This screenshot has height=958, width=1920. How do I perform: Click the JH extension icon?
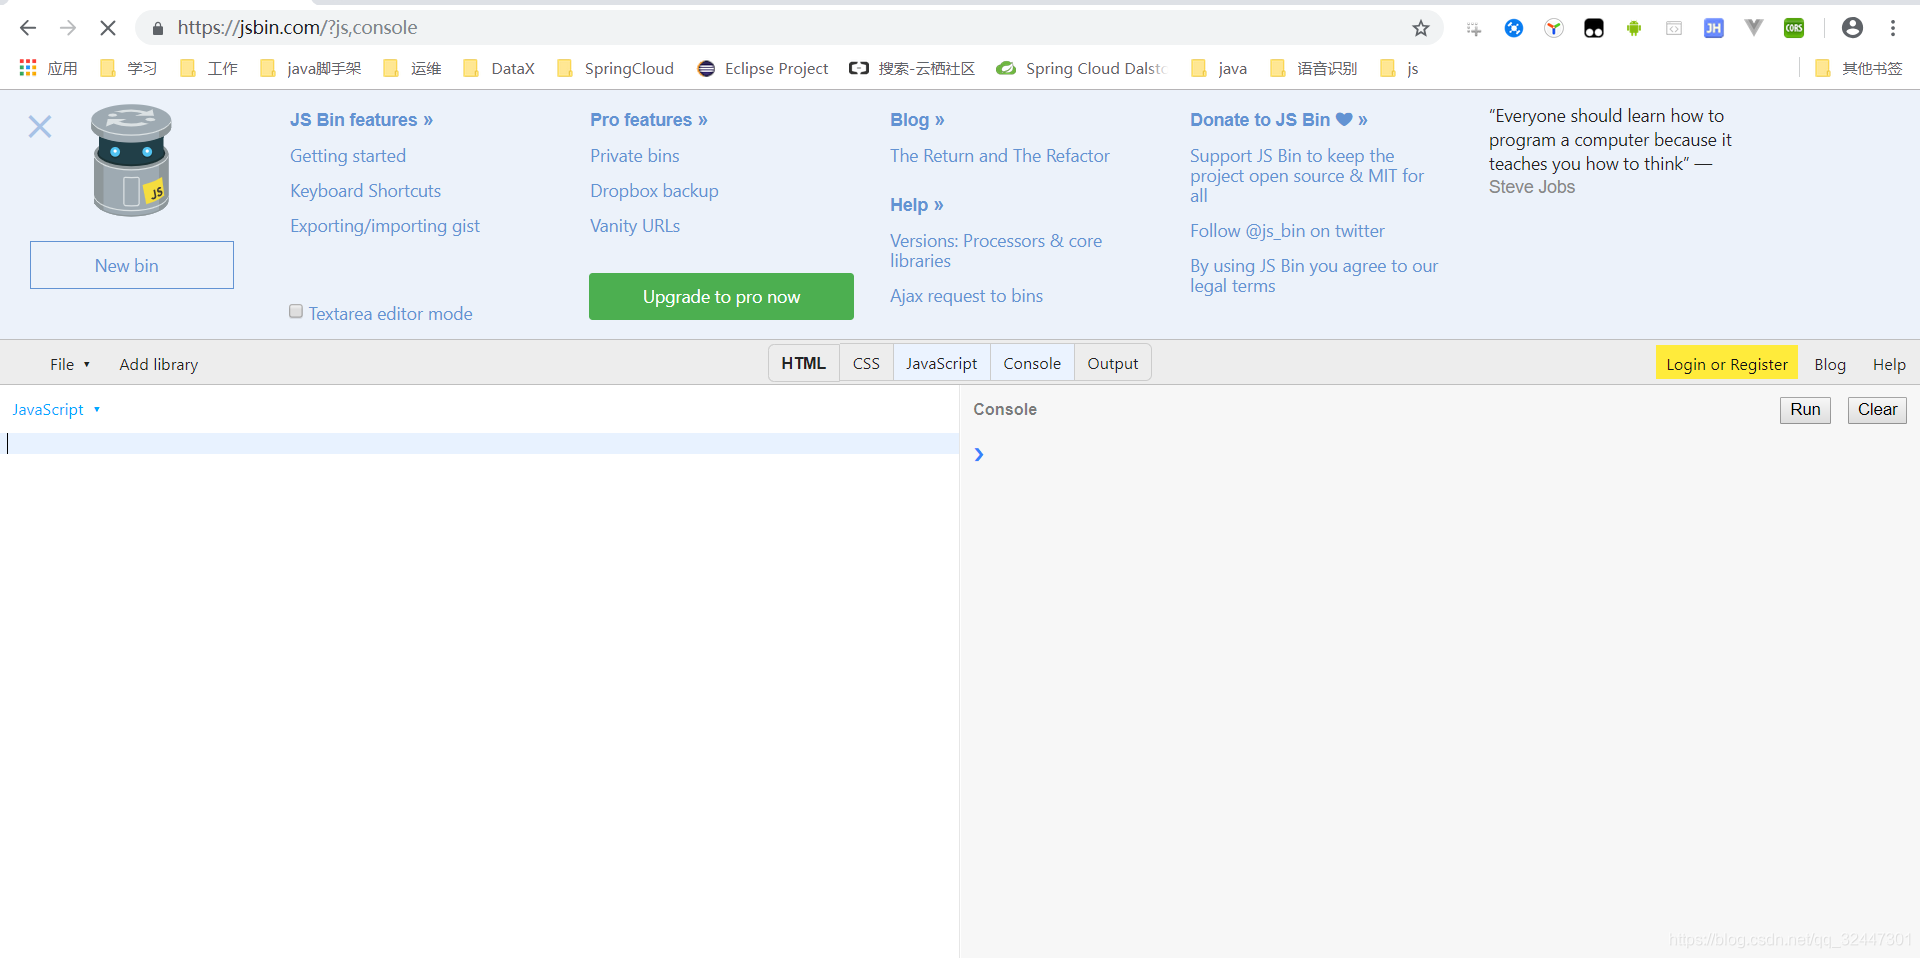coord(1714,28)
